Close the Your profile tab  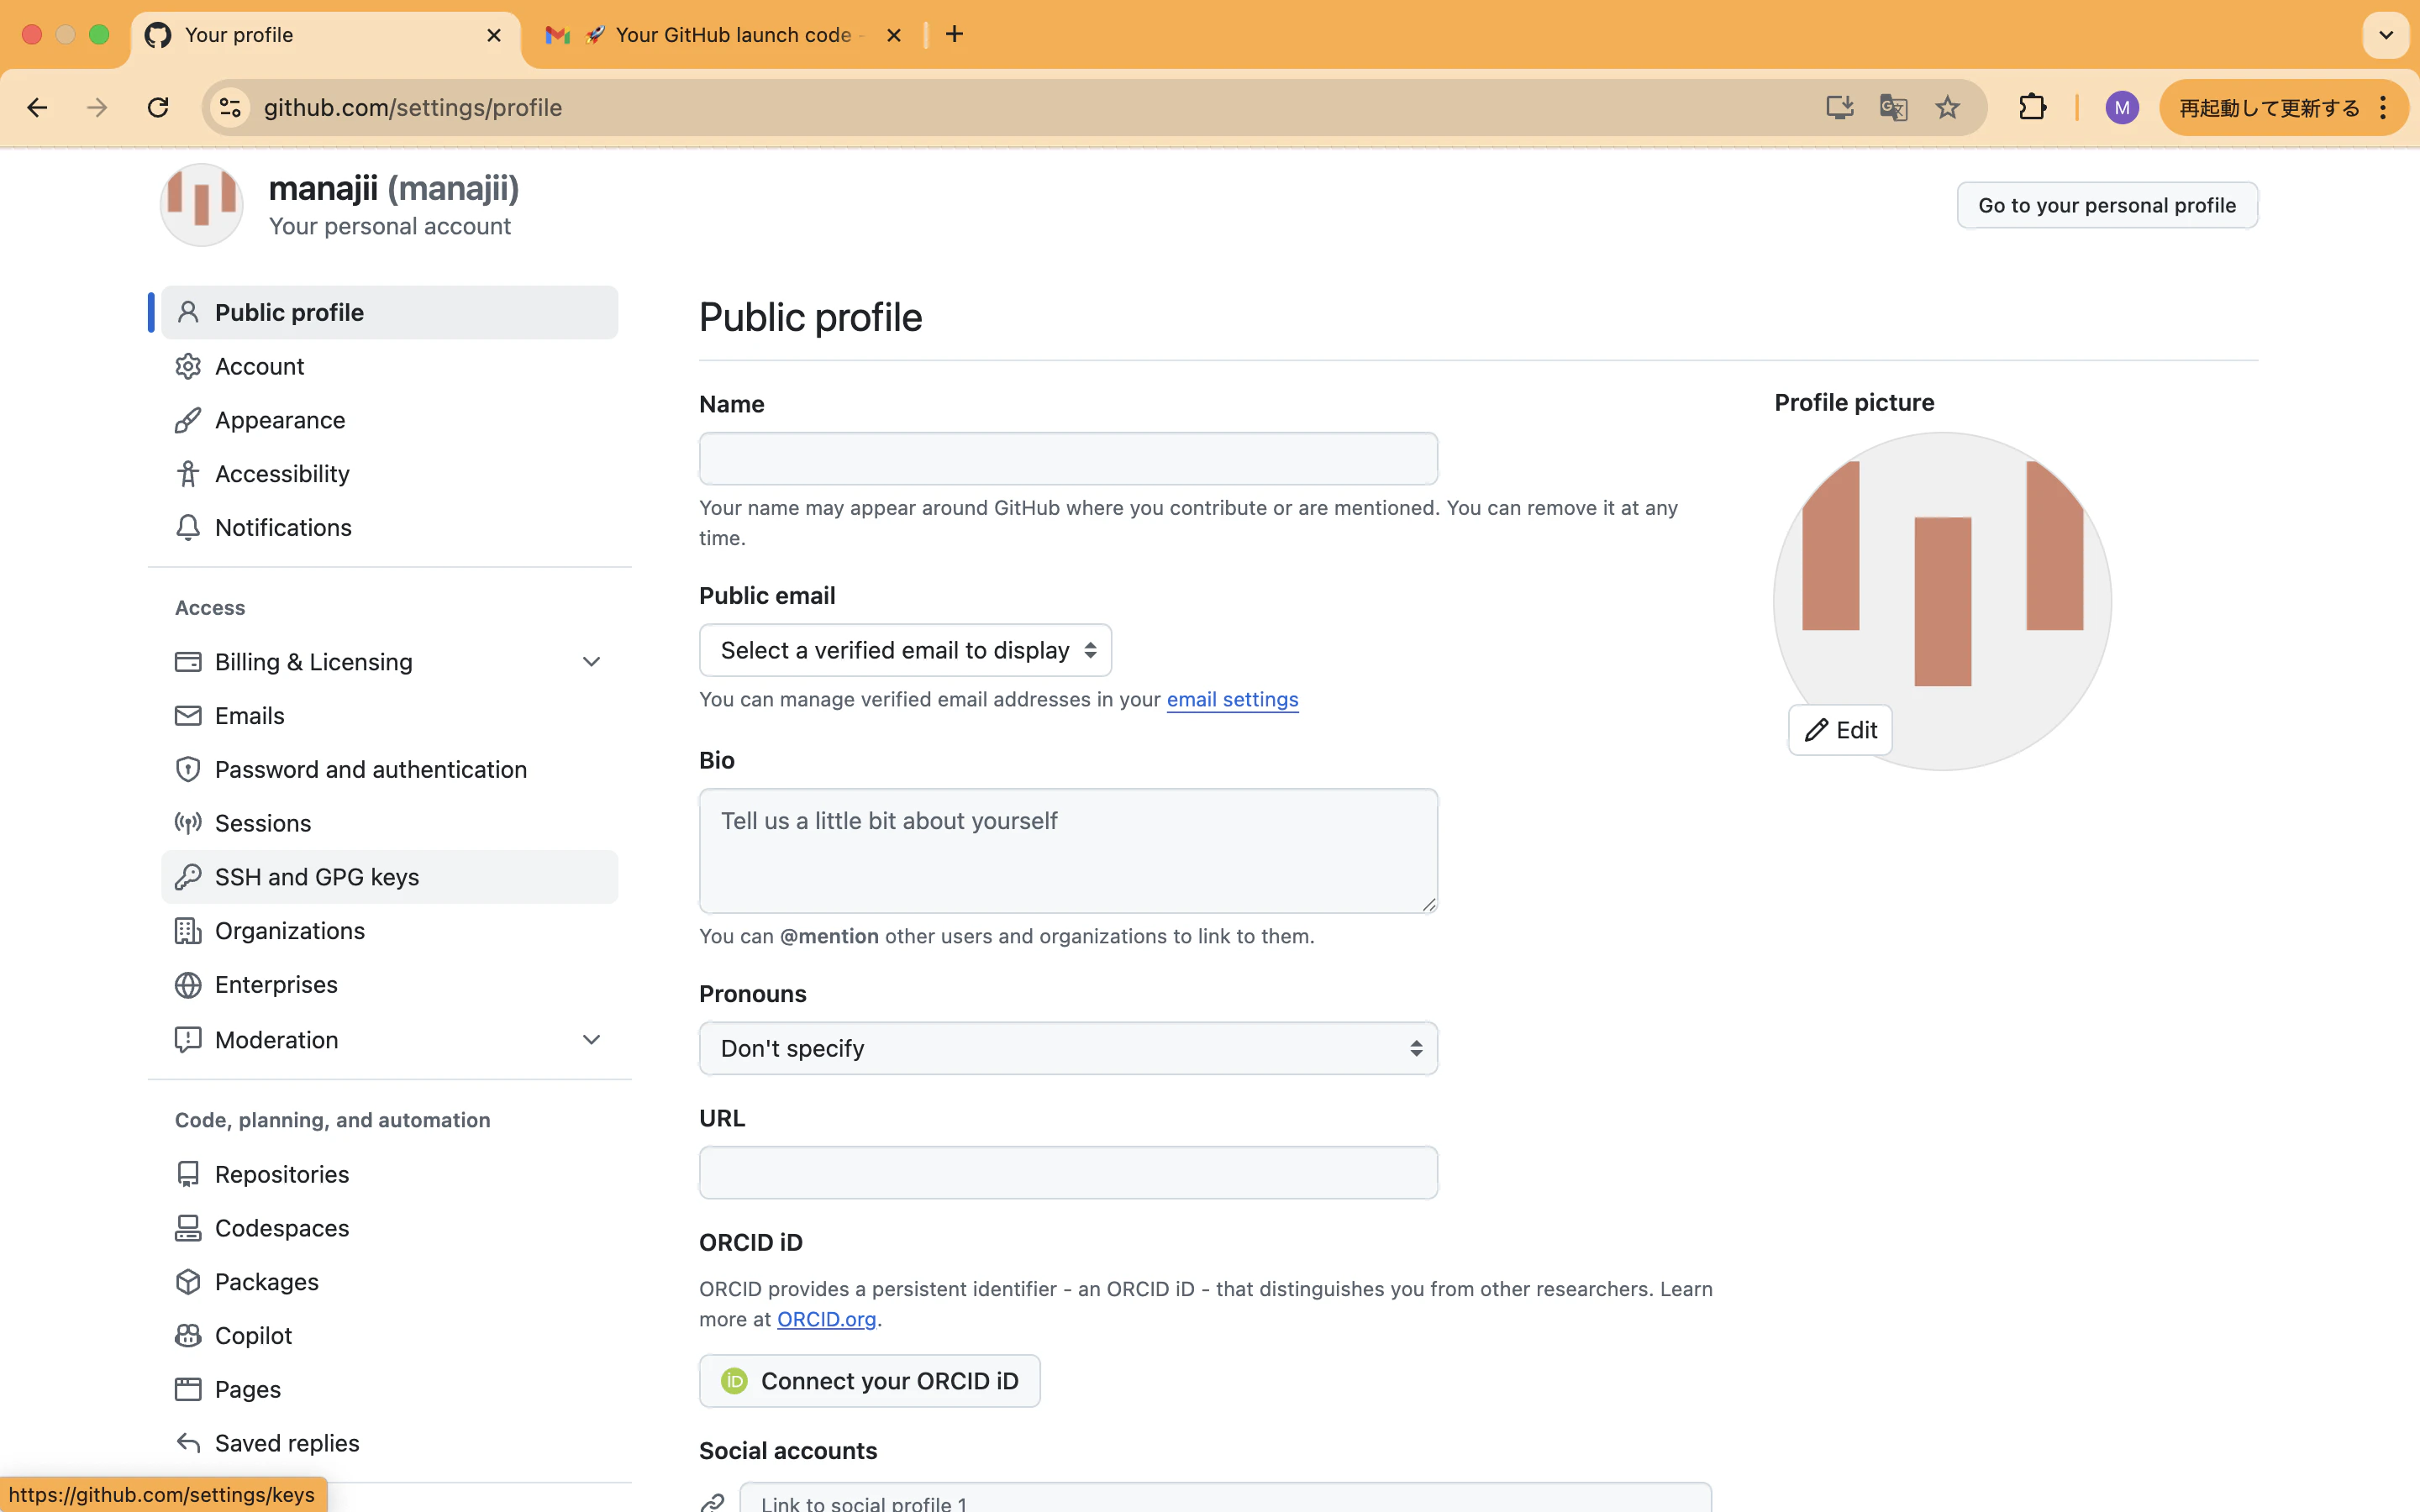coord(494,35)
